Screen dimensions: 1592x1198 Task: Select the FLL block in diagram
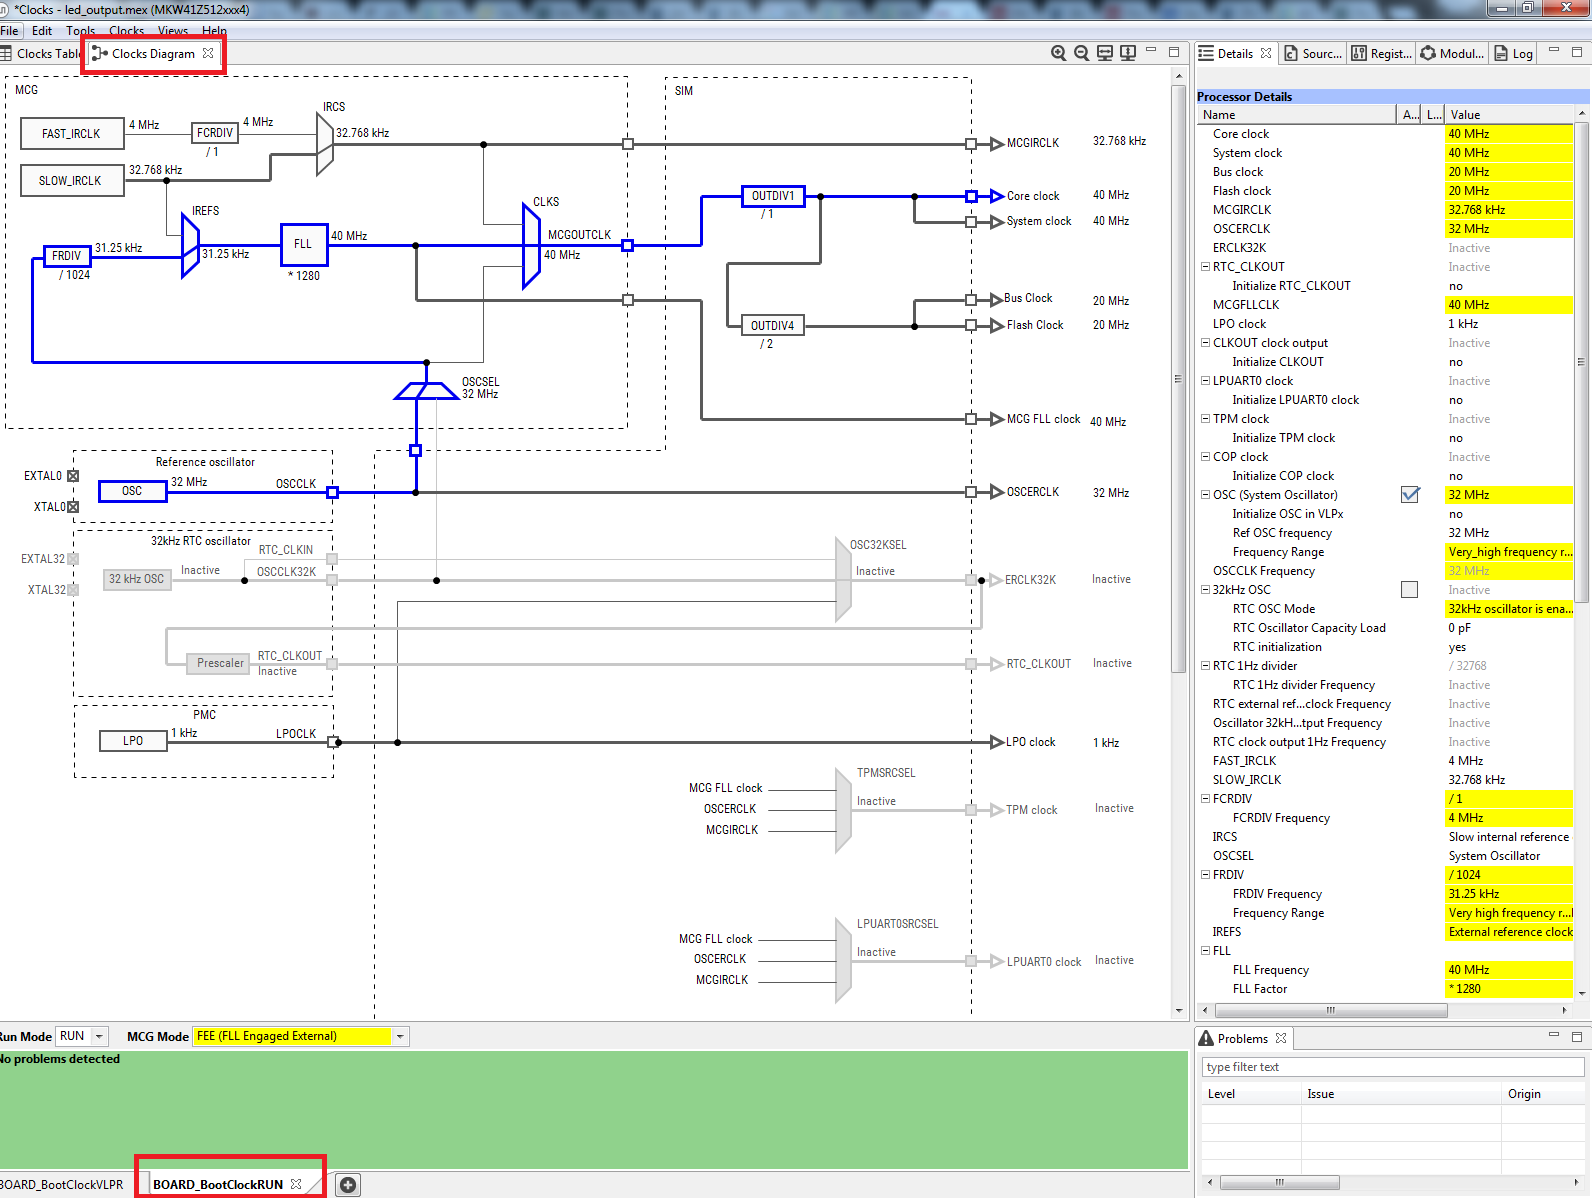click(x=303, y=245)
